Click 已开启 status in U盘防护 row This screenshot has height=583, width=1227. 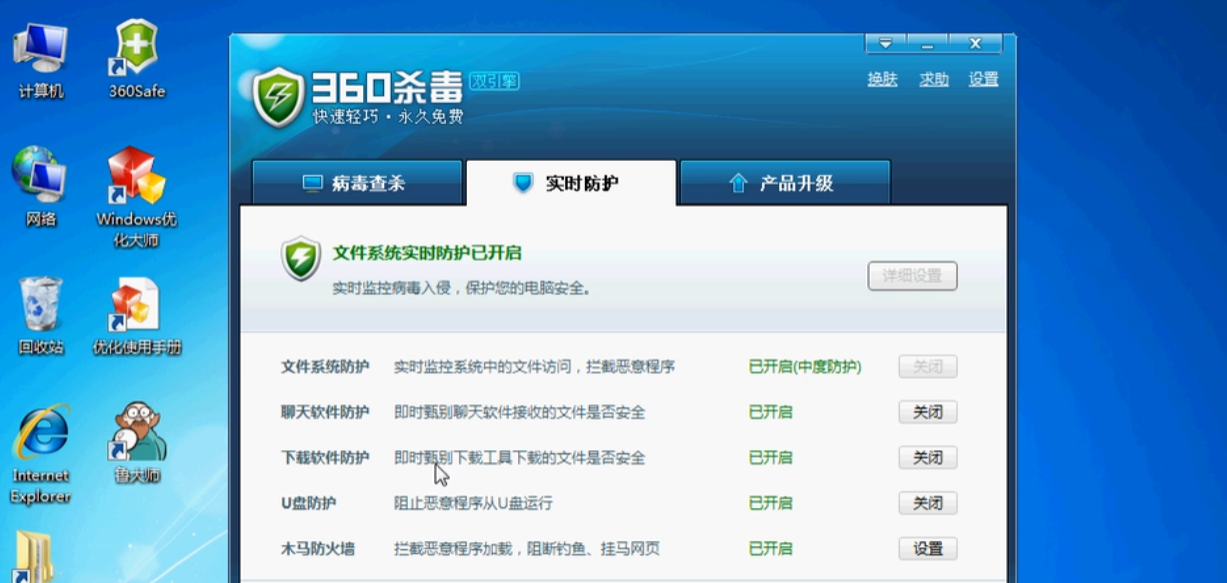[770, 503]
